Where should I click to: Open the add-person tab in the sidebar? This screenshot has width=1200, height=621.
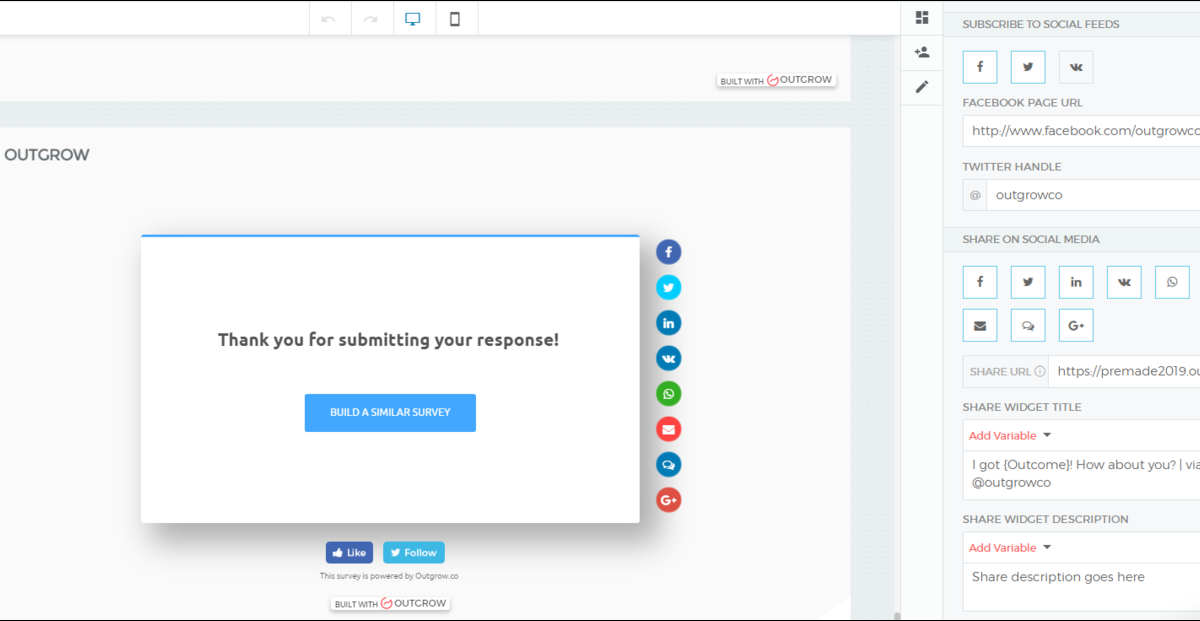point(922,52)
